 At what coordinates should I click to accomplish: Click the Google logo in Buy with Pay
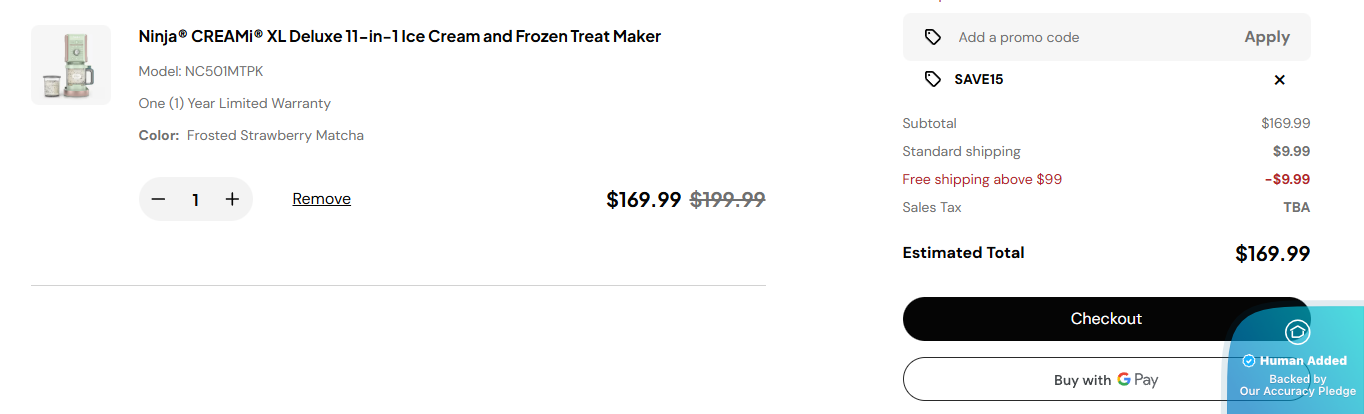(x=1124, y=380)
